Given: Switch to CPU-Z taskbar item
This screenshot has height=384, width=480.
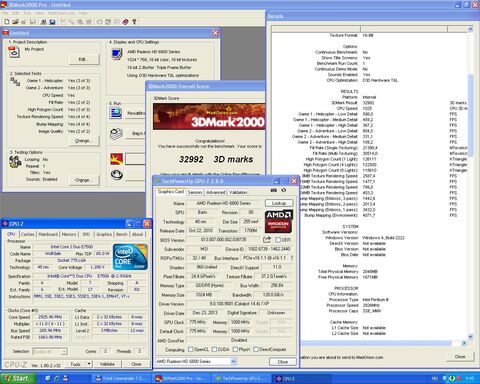Looking at the screenshot, I should click(302, 378).
